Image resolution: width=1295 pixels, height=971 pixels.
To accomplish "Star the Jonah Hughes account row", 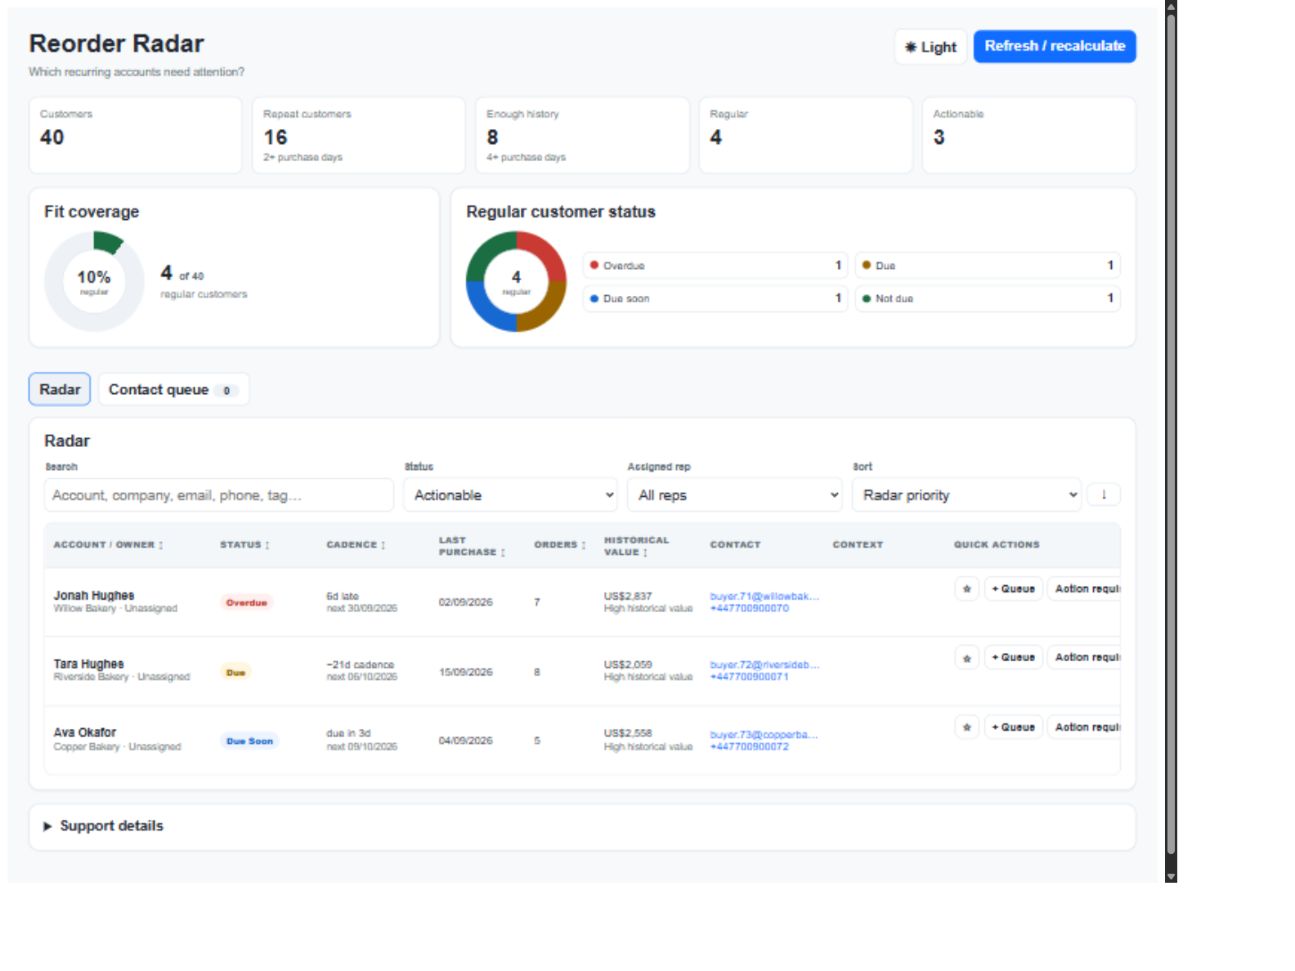I will point(966,589).
